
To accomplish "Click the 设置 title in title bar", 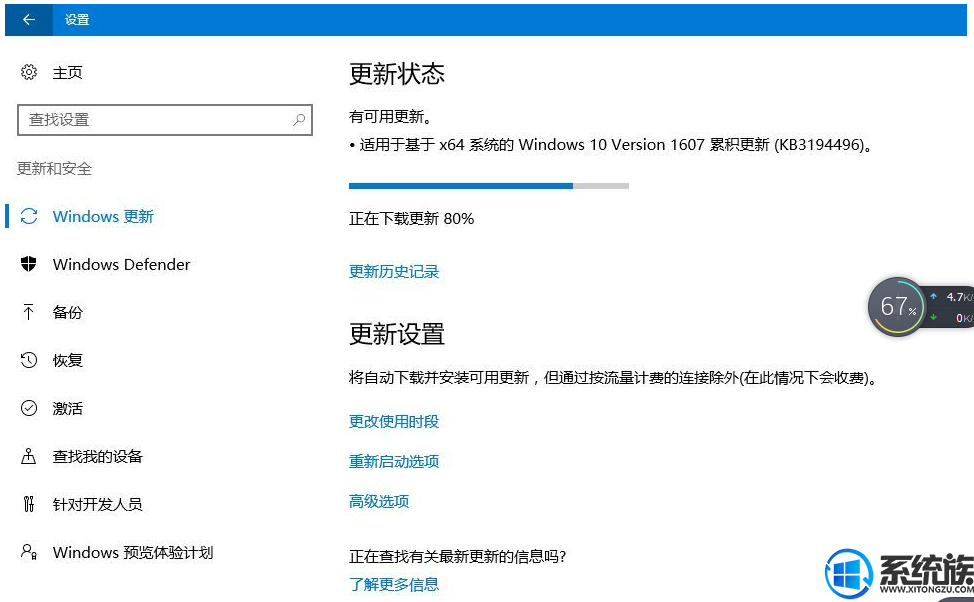I will click(77, 20).
